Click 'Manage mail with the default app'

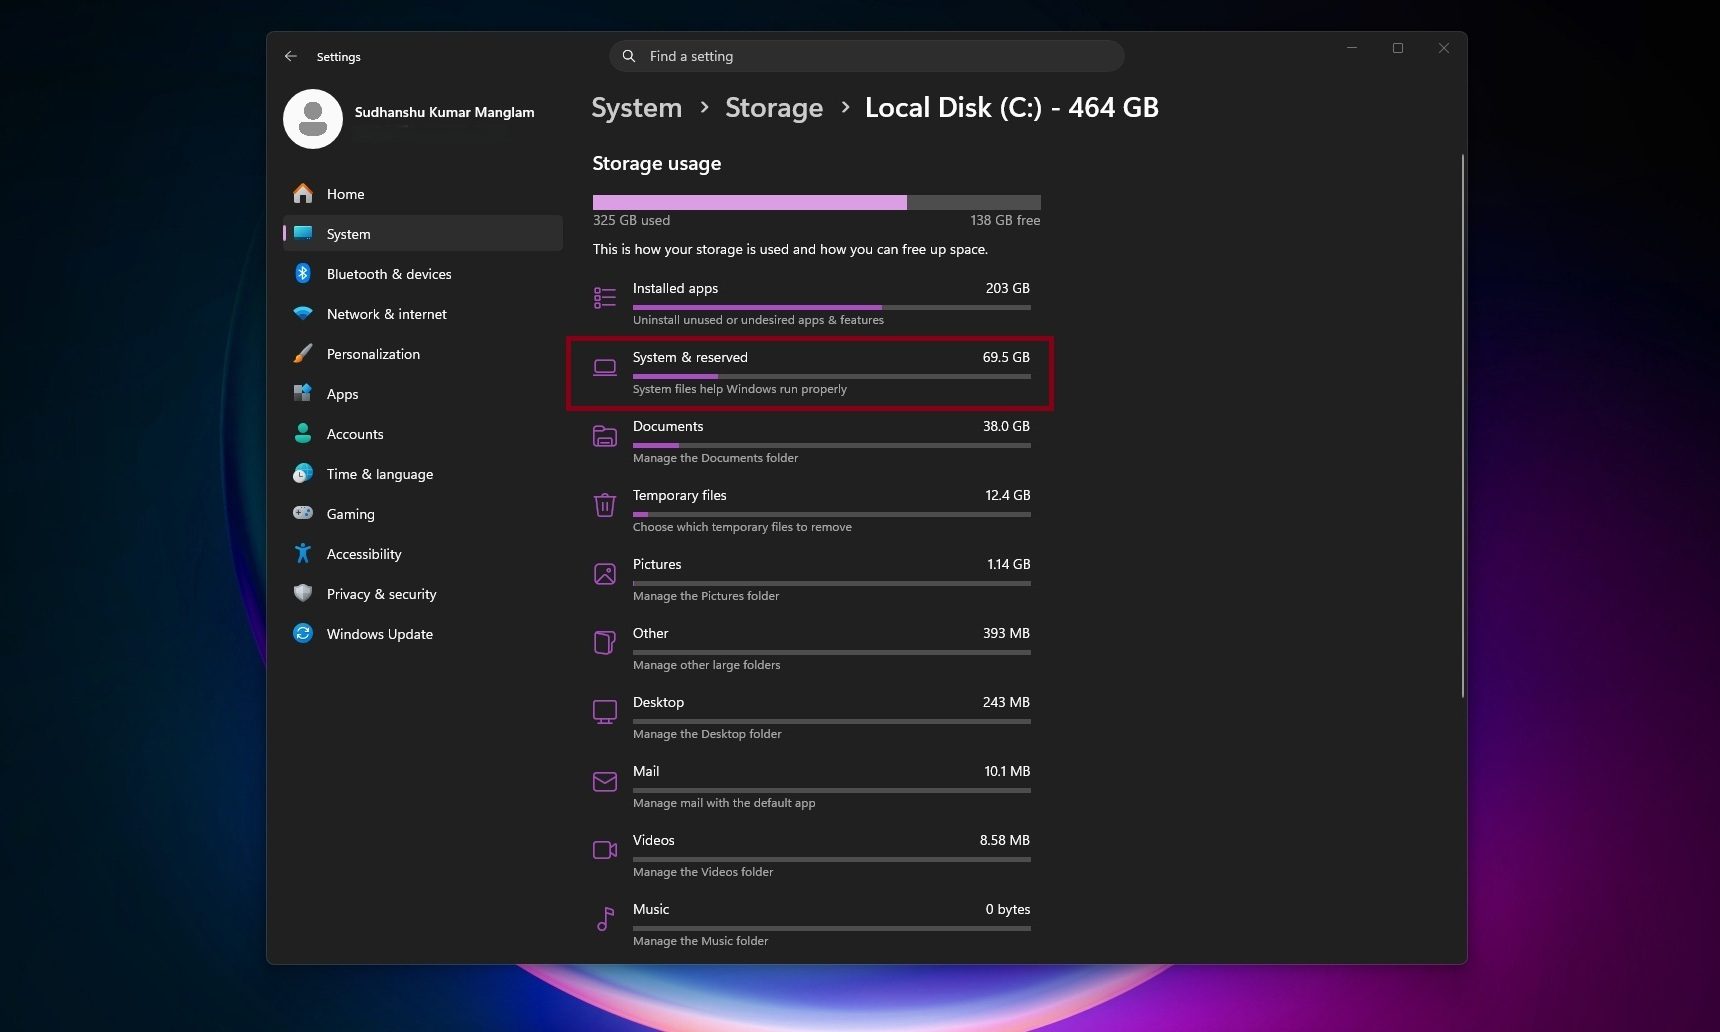click(724, 803)
